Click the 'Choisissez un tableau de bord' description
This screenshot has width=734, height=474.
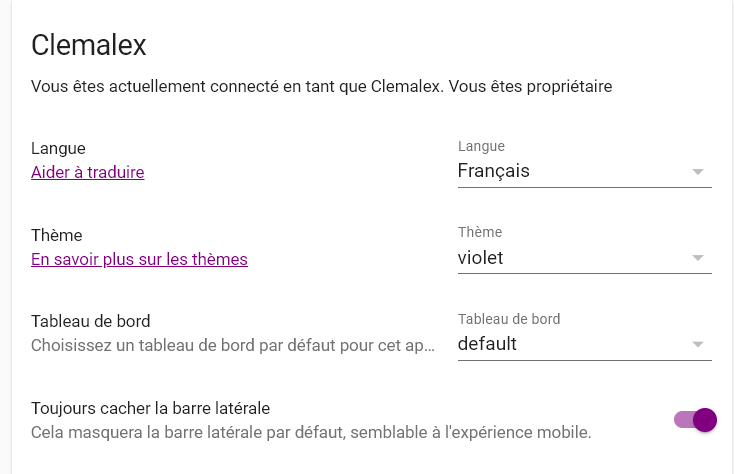pyautogui.click(x=233, y=346)
